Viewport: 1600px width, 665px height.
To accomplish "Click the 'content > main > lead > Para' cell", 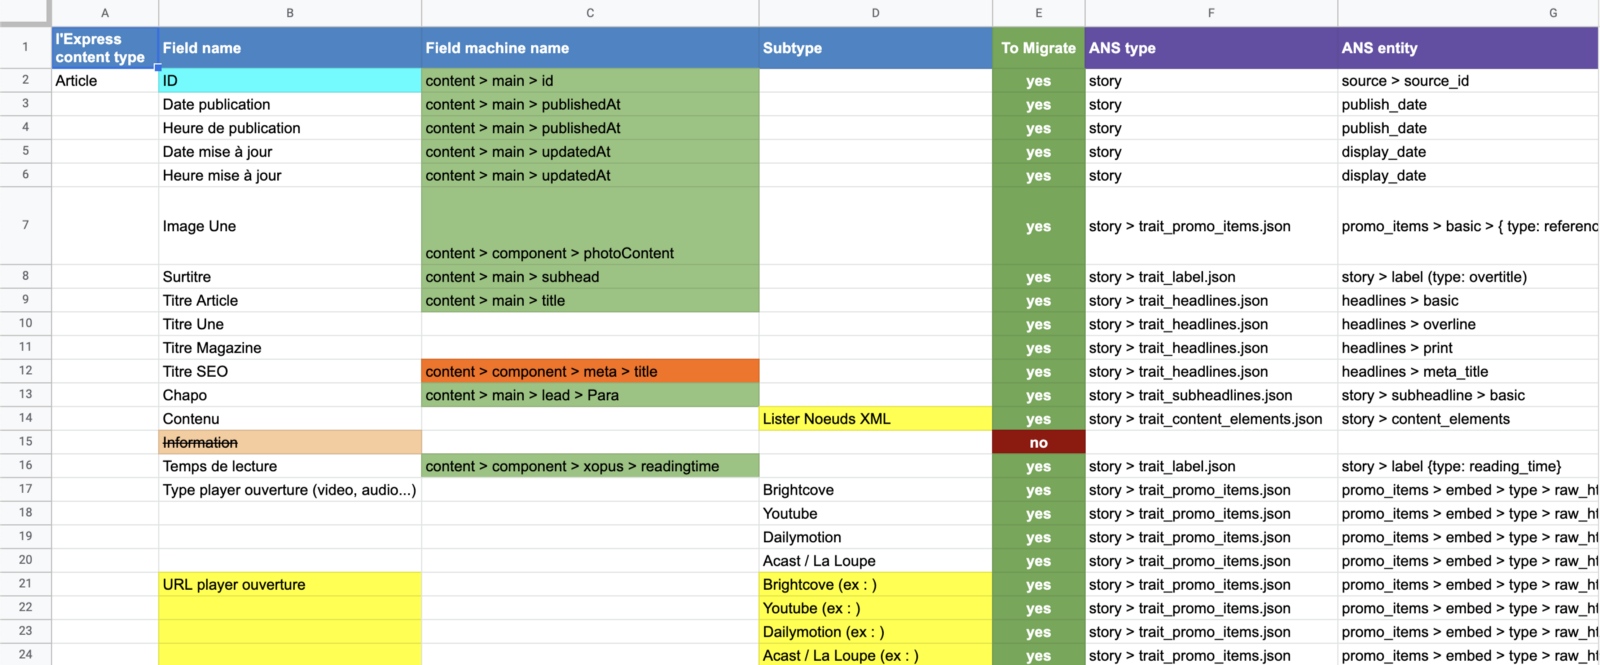I will point(590,395).
